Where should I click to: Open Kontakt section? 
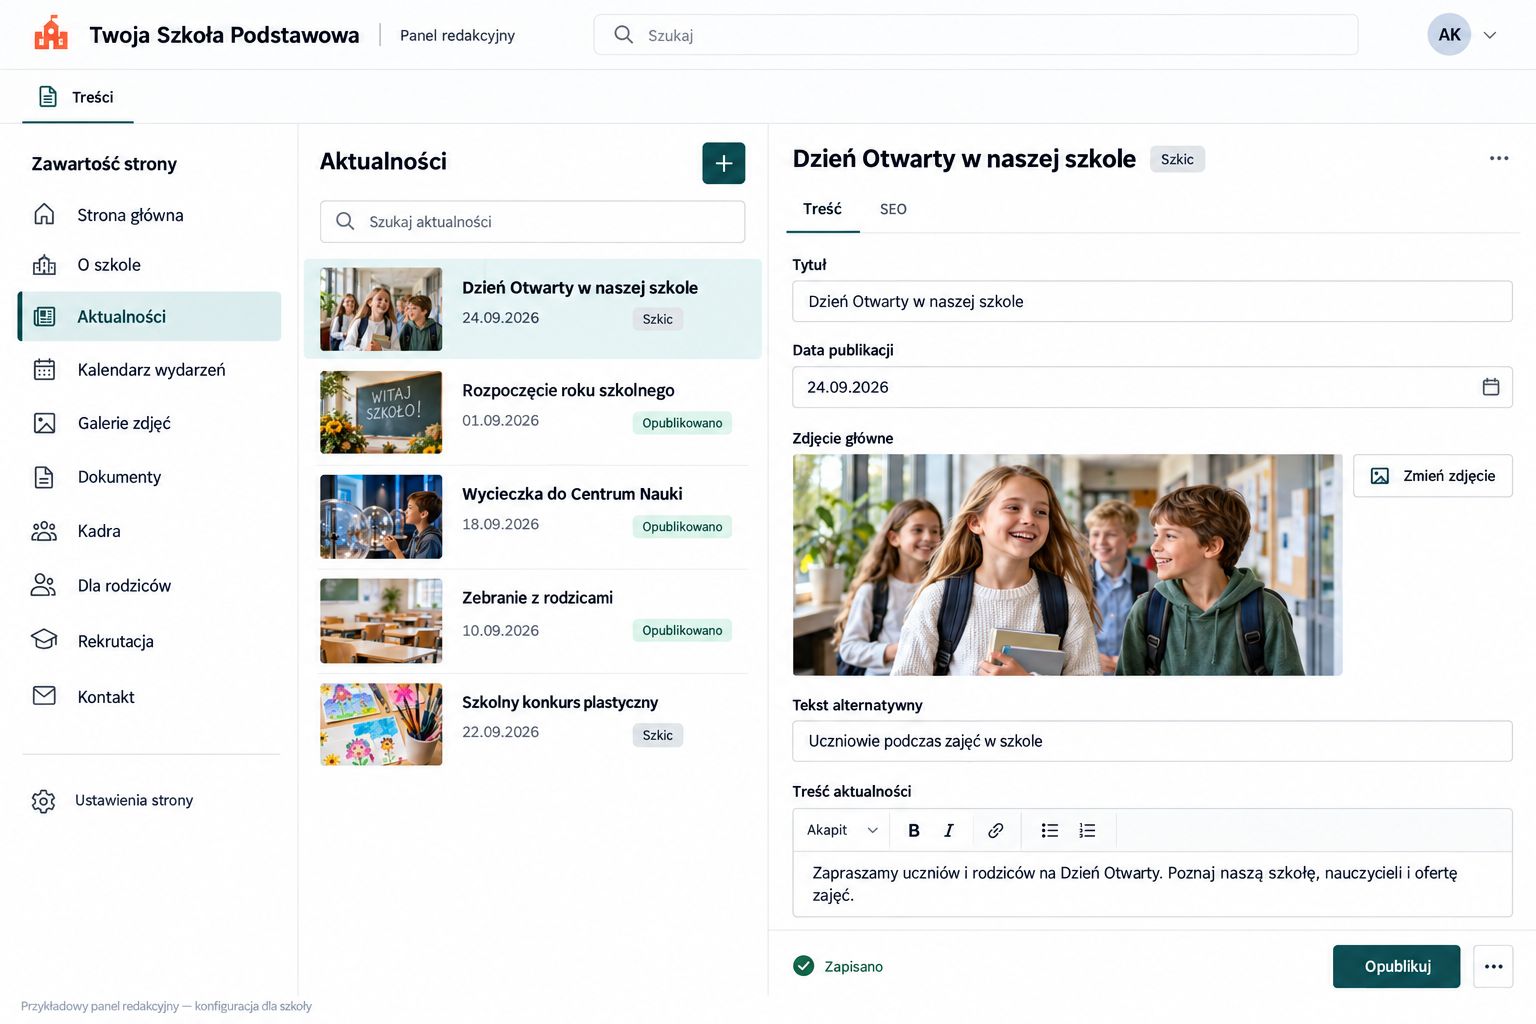pos(150,697)
